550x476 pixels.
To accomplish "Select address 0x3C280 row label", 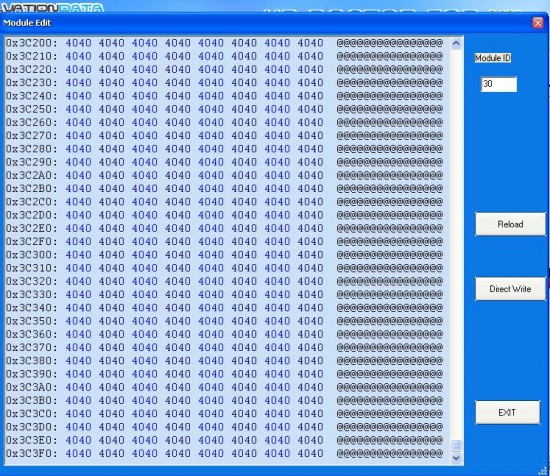I will [31, 149].
